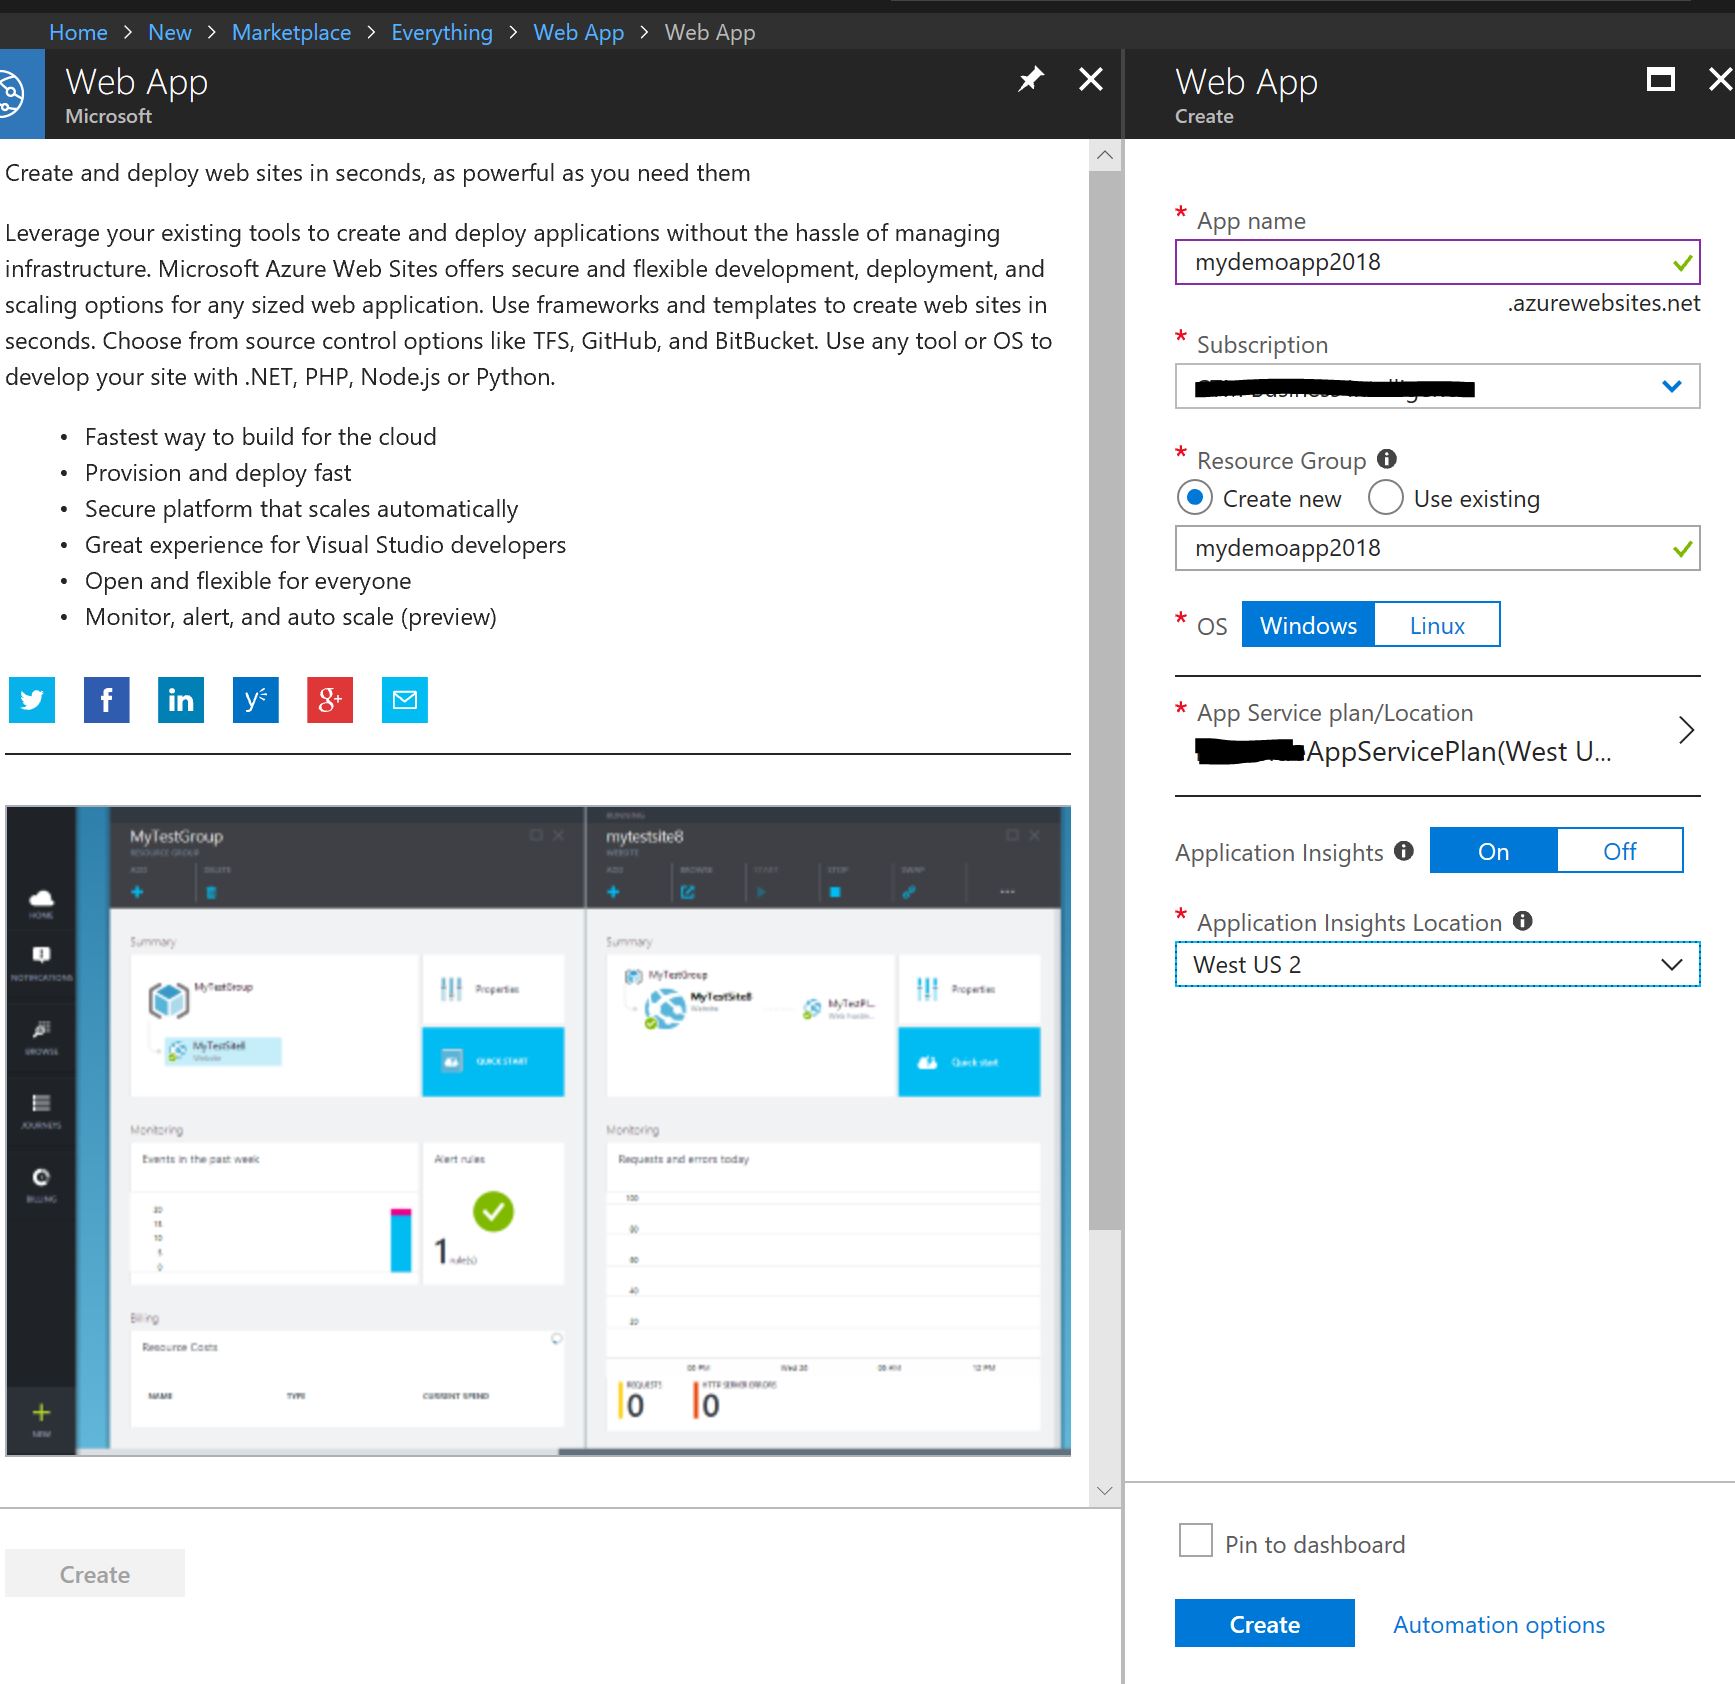Open Automation options link
The height and width of the screenshot is (1684, 1735).
(x=1498, y=1625)
